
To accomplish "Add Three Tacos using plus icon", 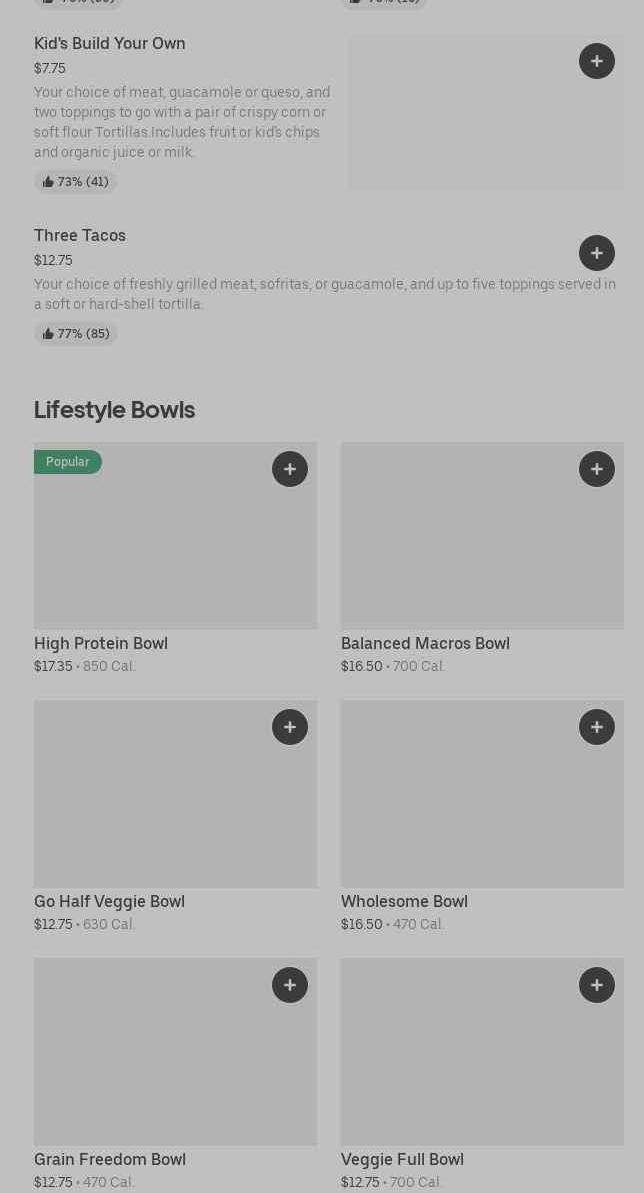I will [596, 253].
